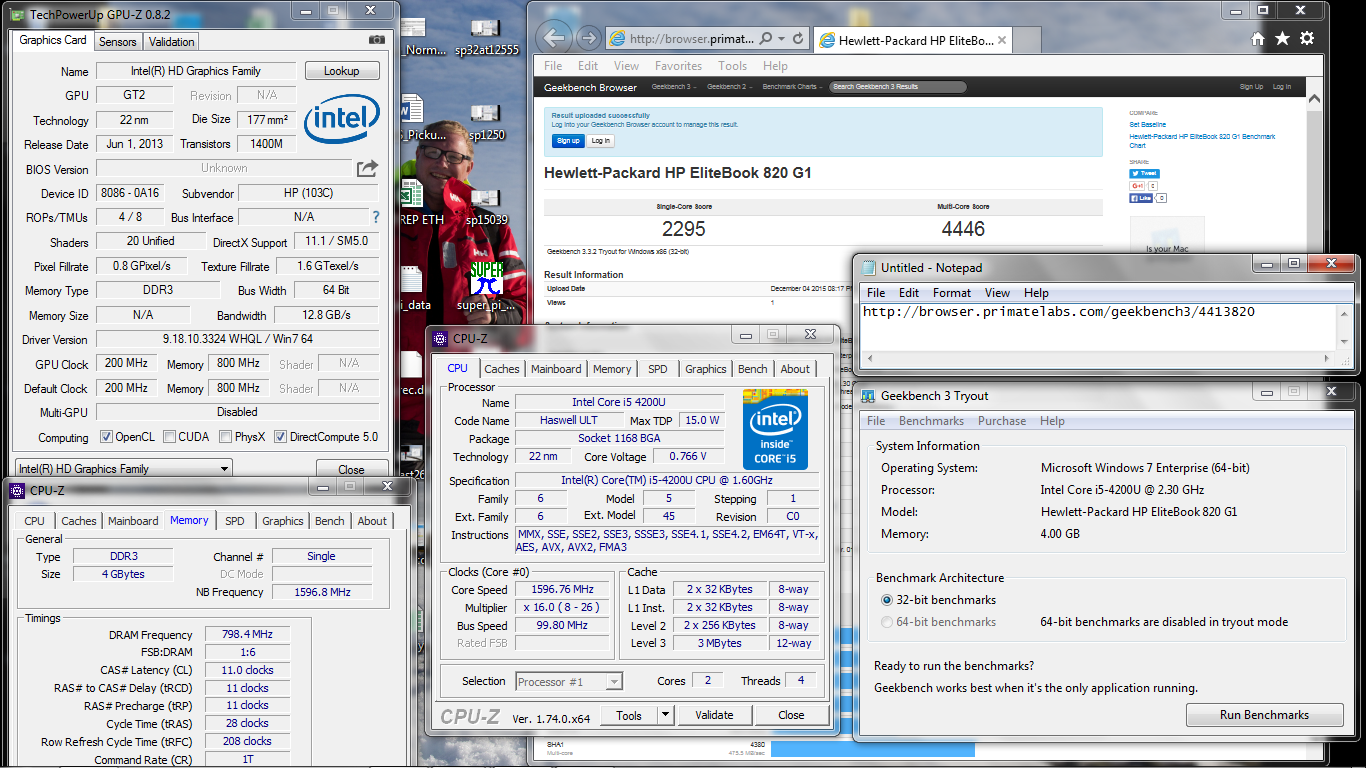Click the Tweet share button
Screen dimensions: 1366x768
[x=1144, y=173]
